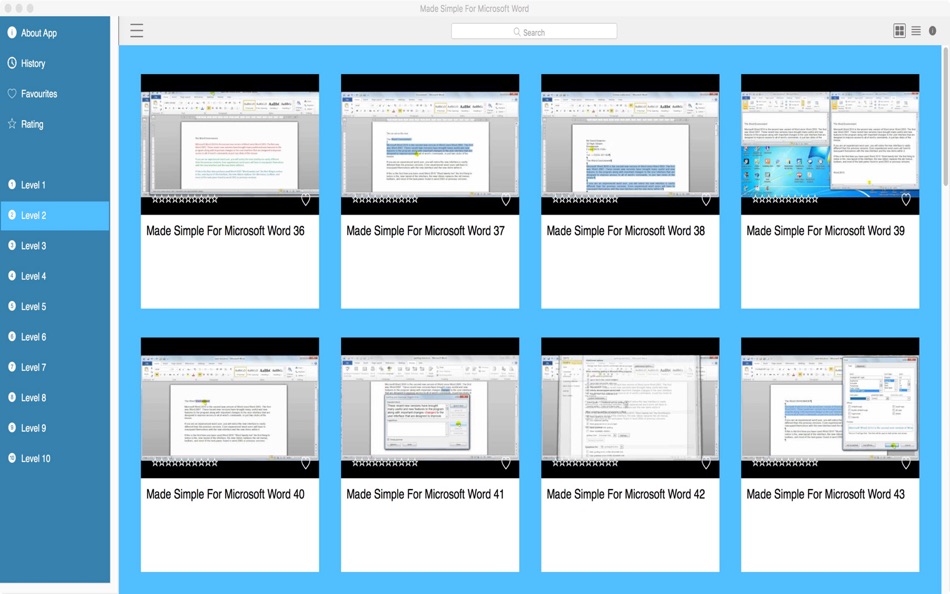Click title 'Made Simple For Microsoft Word 42'

pos(626,495)
